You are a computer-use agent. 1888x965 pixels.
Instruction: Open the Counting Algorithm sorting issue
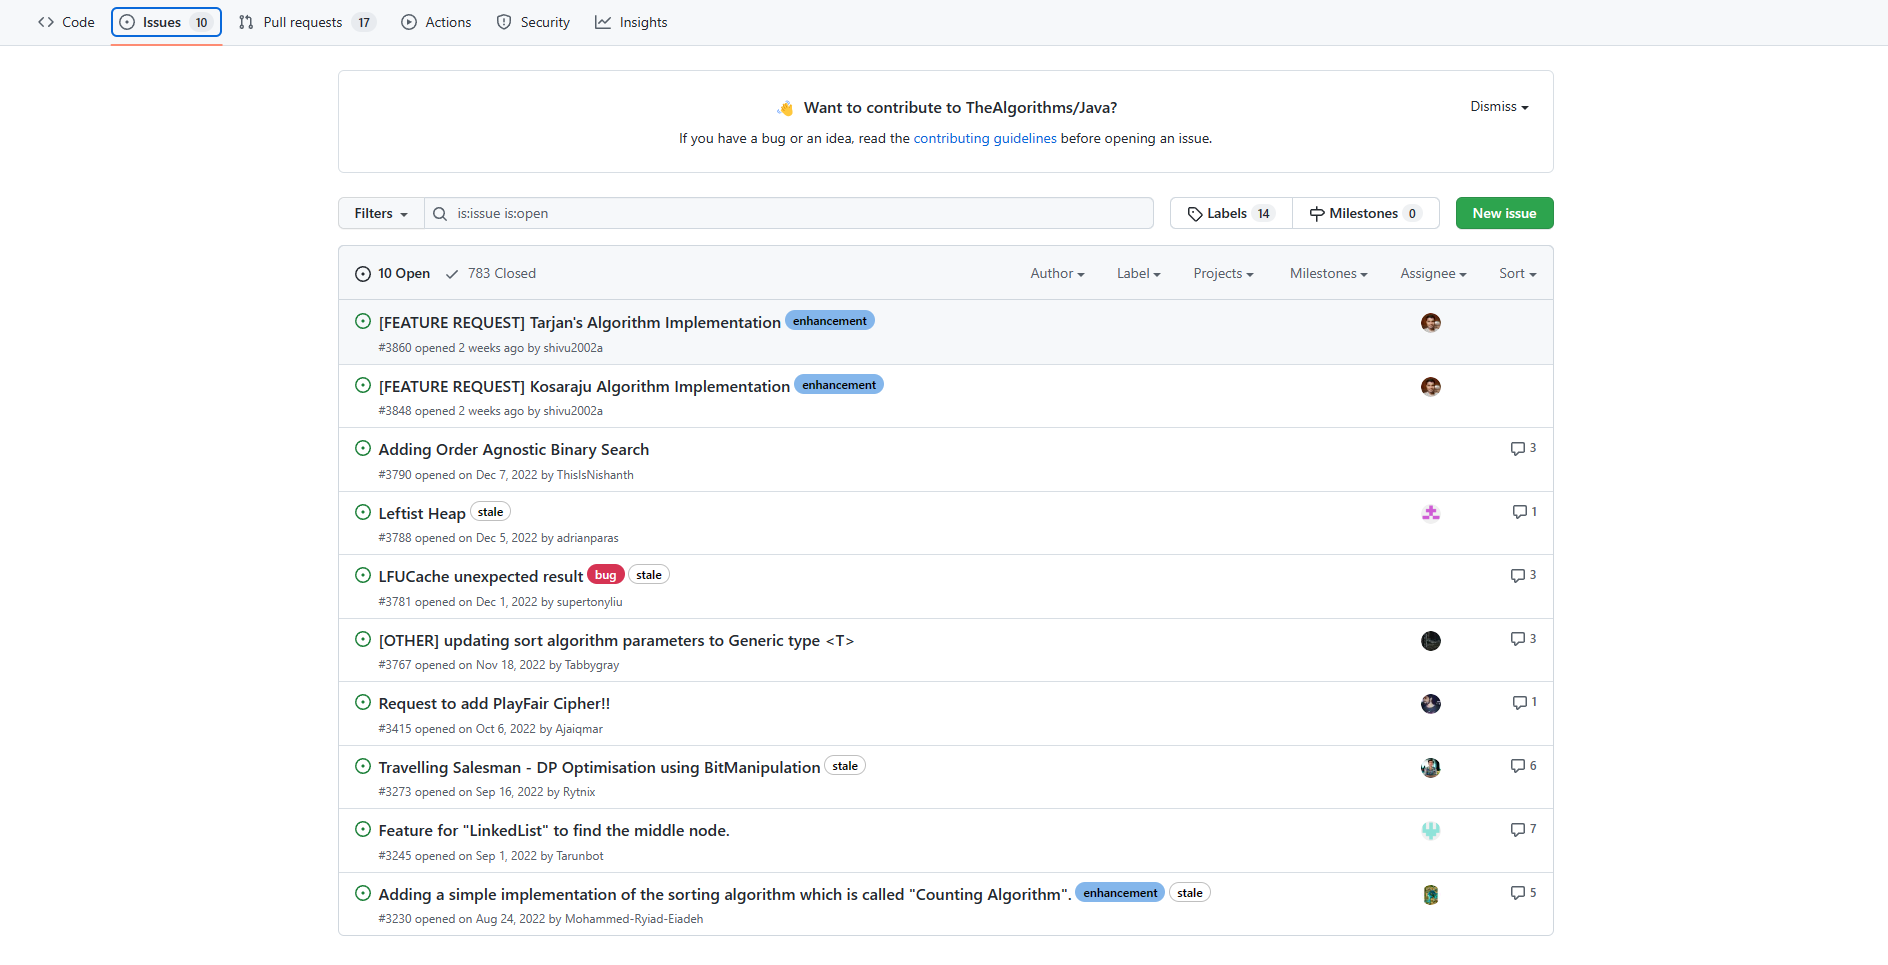(x=725, y=895)
